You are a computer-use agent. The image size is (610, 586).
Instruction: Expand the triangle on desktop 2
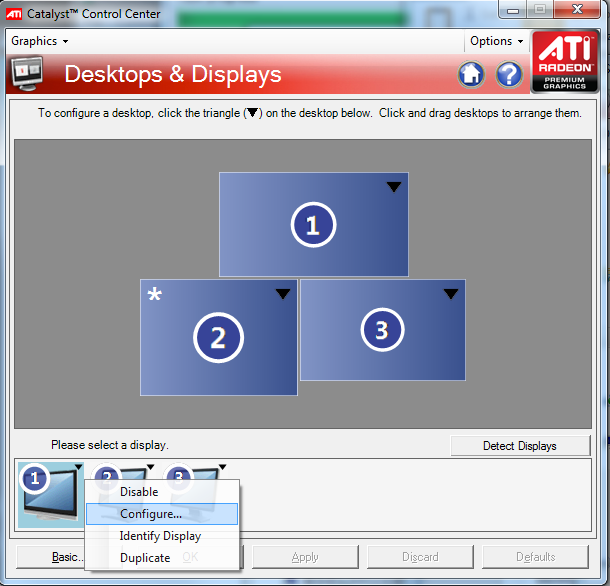click(x=283, y=294)
